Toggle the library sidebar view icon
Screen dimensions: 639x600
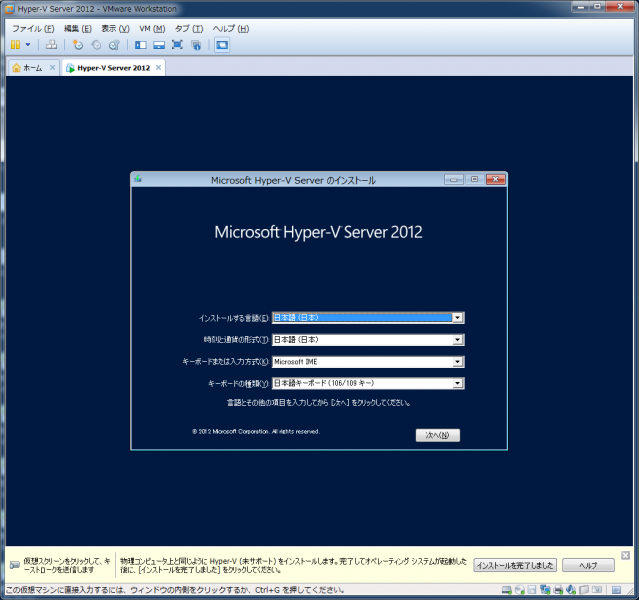(141, 45)
